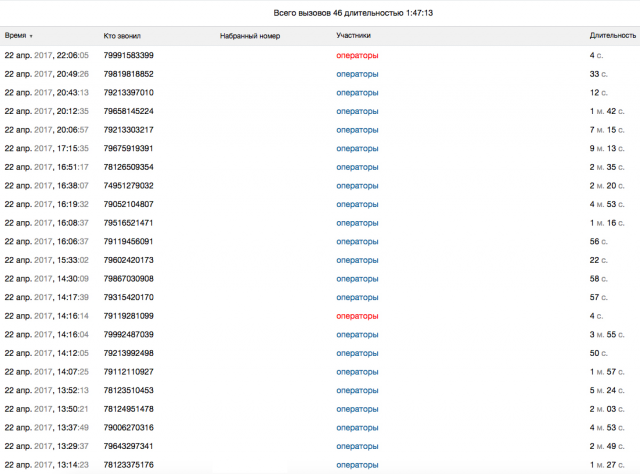Select caller number 79643297341
Image resolution: width=640 pixels, height=474 pixels.
pyautogui.click(x=129, y=446)
